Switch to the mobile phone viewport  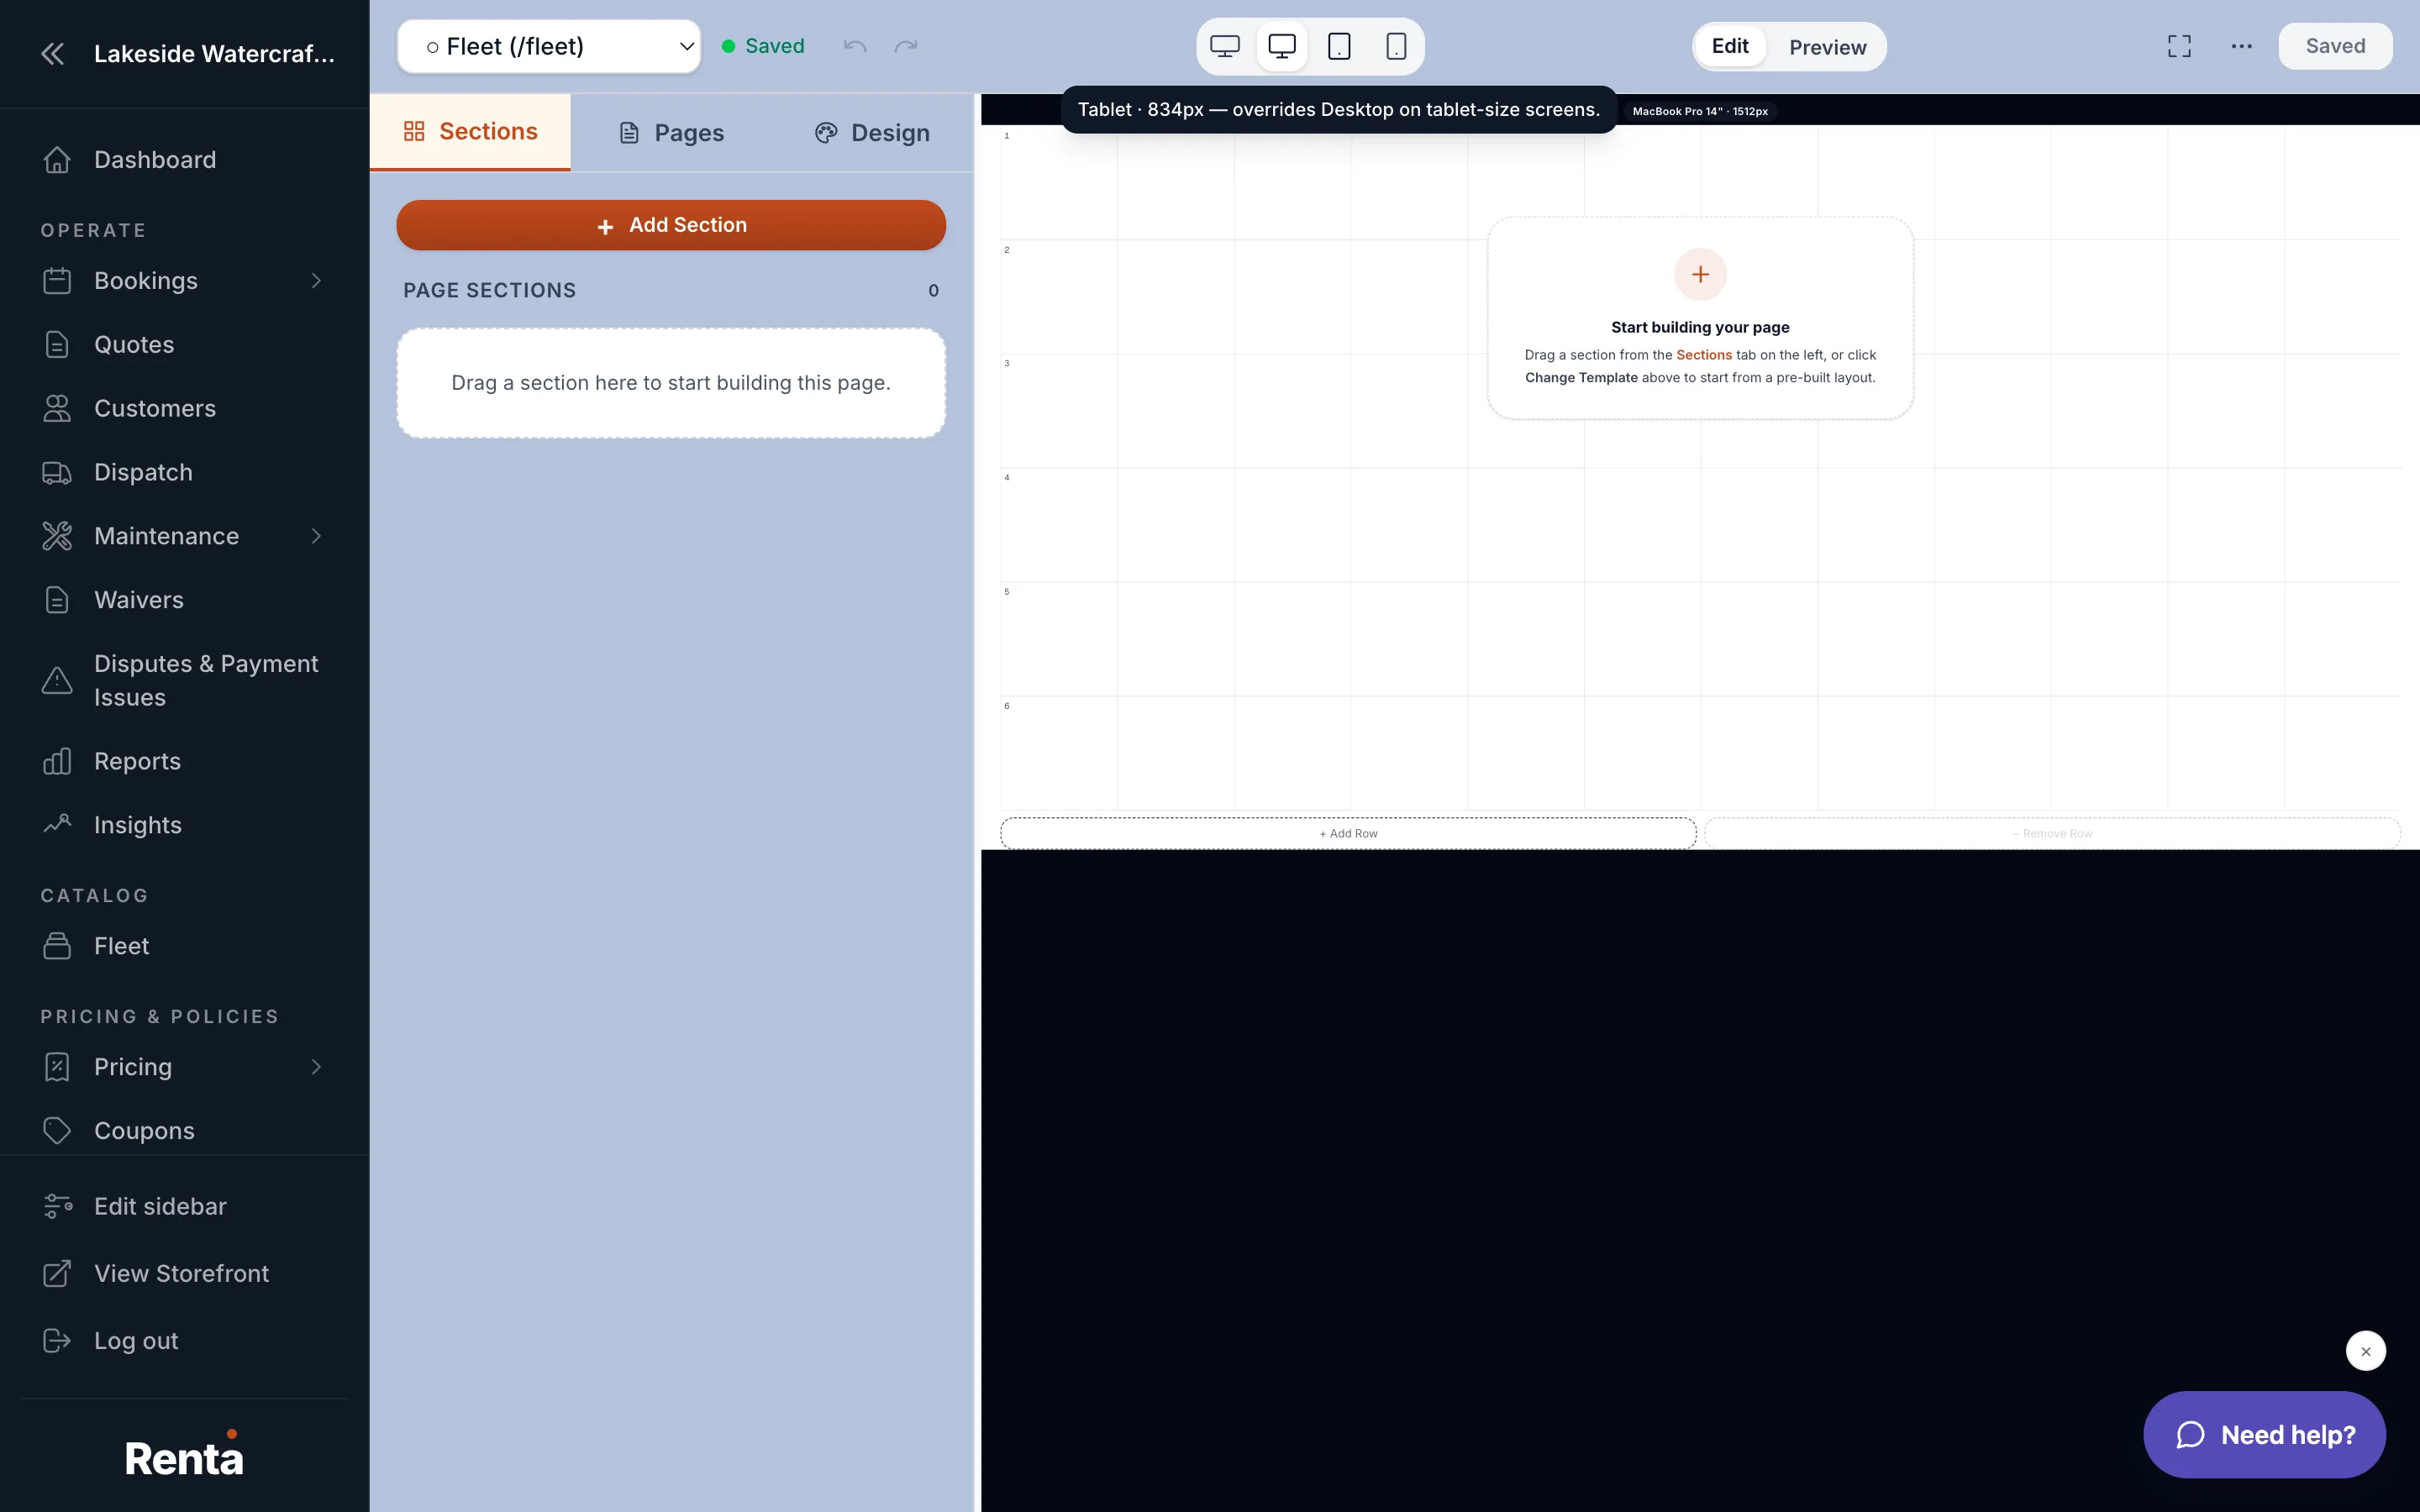(1396, 46)
